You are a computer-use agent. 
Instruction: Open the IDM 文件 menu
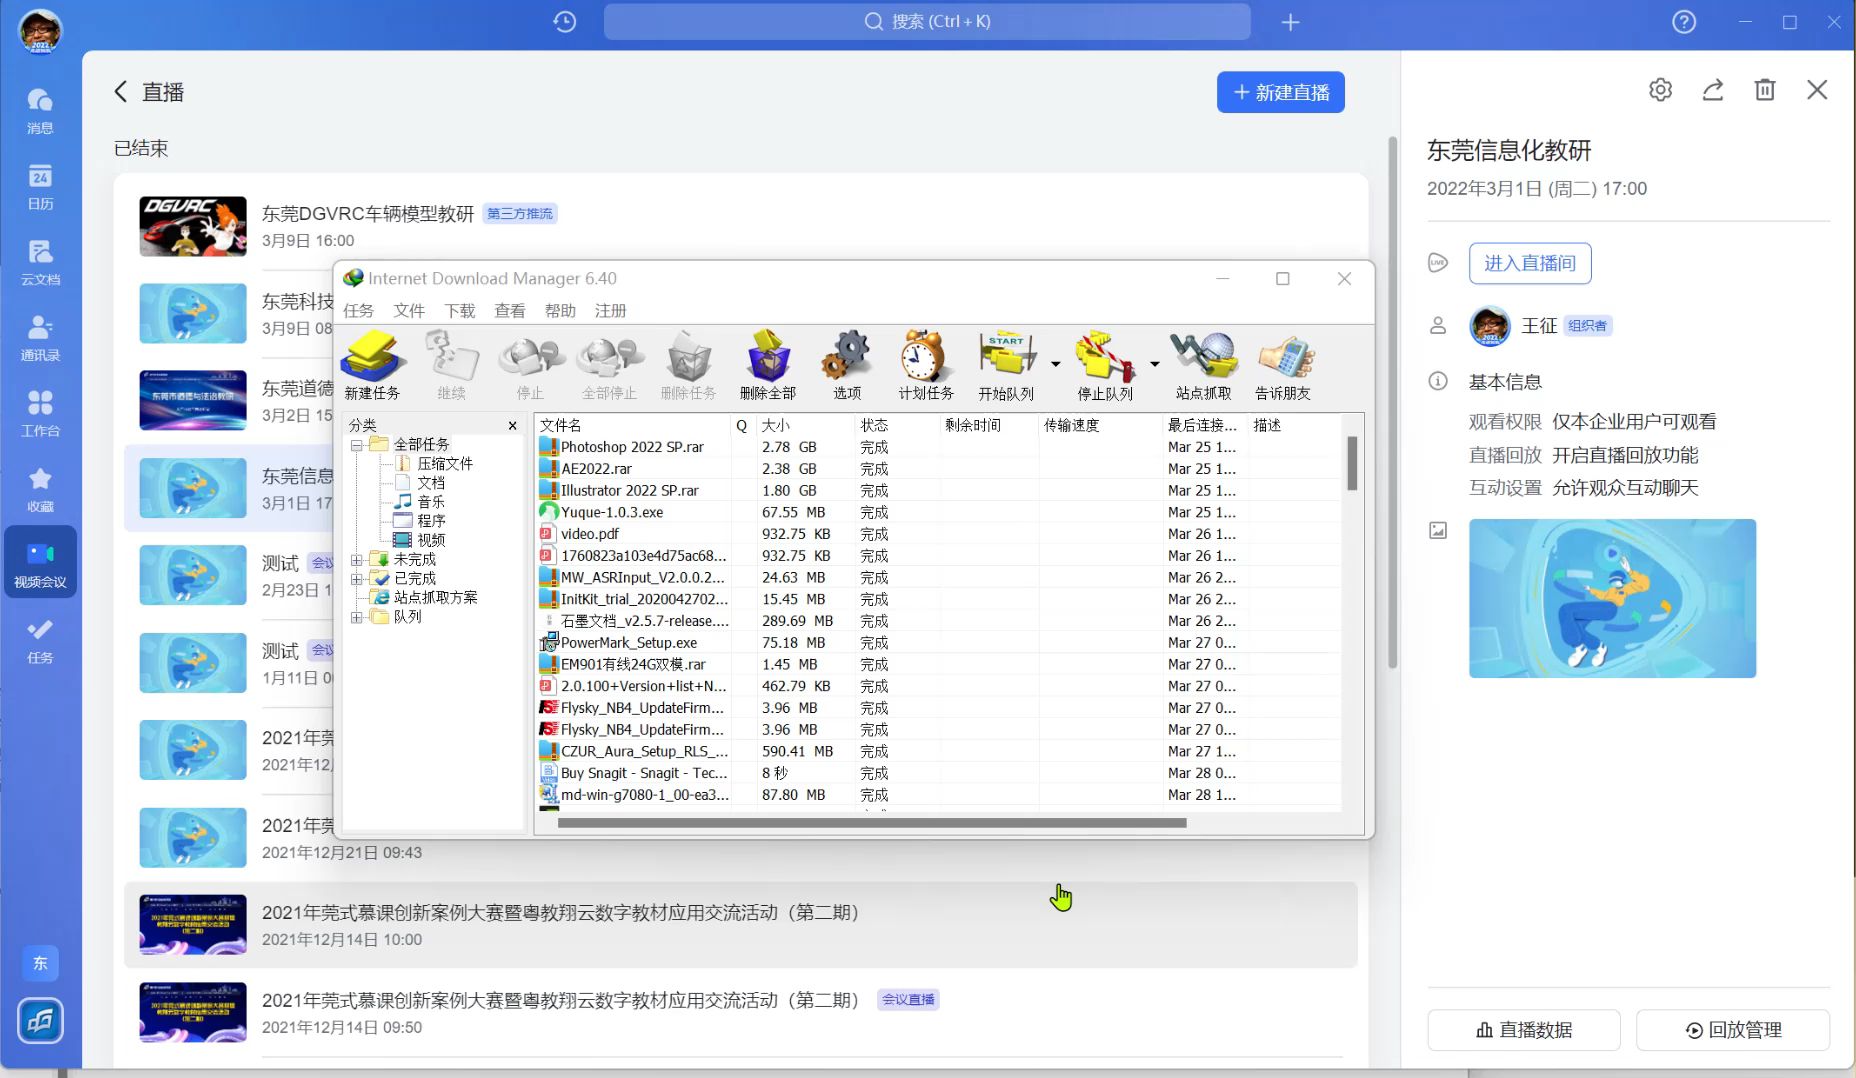409,311
